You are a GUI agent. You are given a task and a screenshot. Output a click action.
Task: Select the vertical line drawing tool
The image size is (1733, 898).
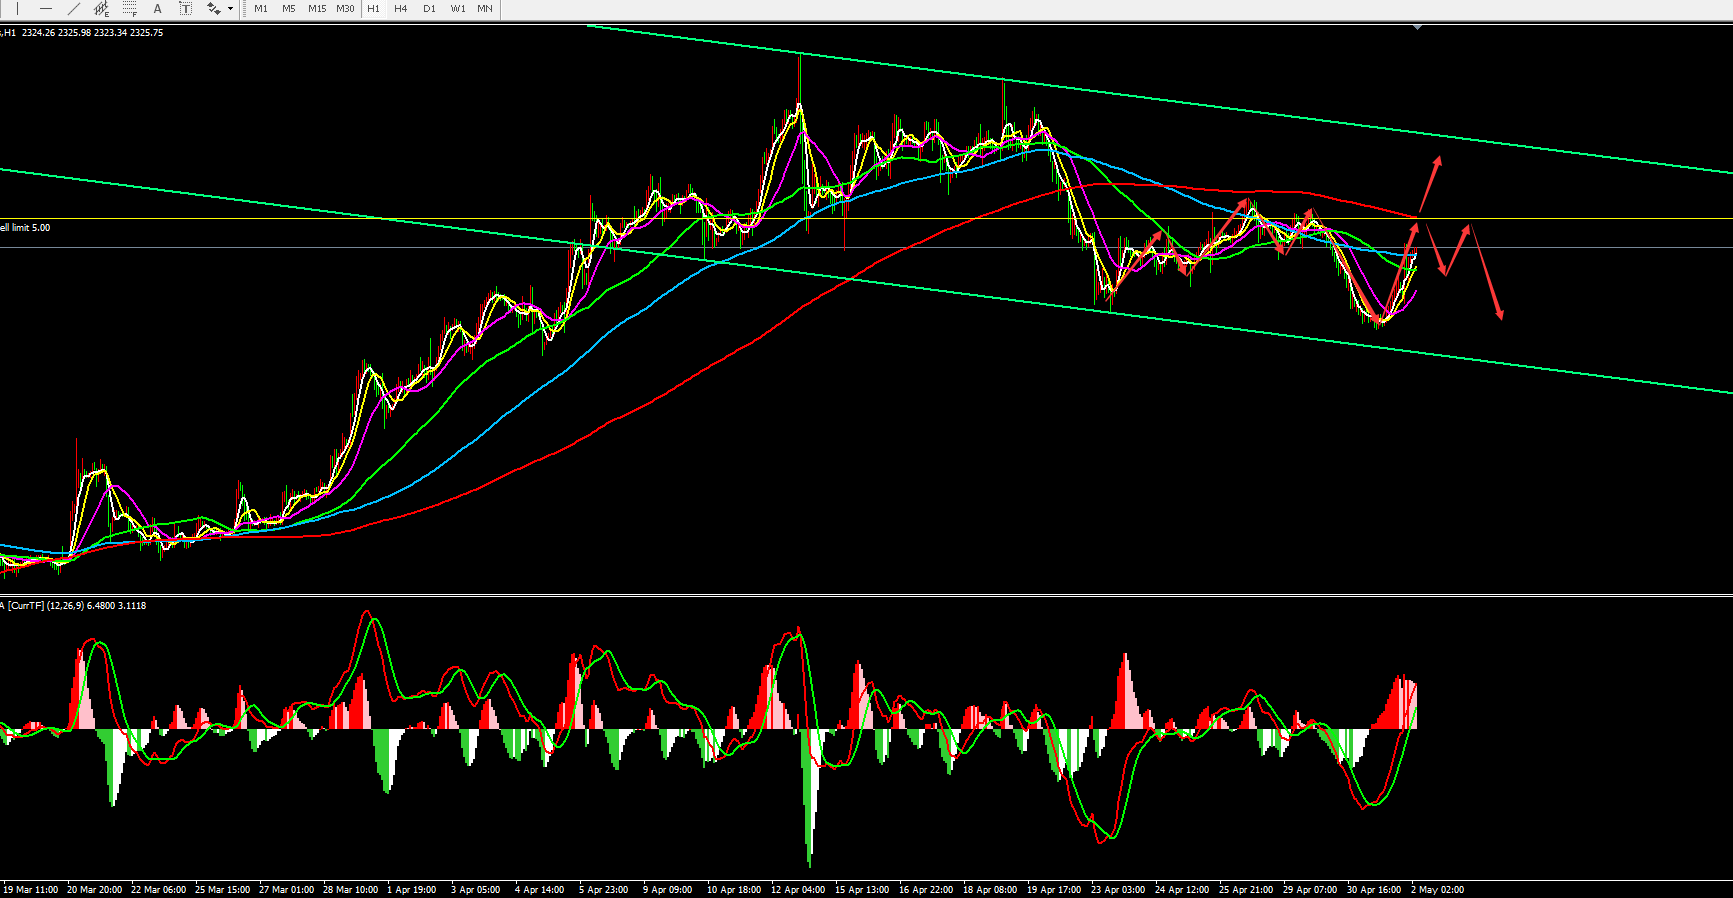click(18, 9)
